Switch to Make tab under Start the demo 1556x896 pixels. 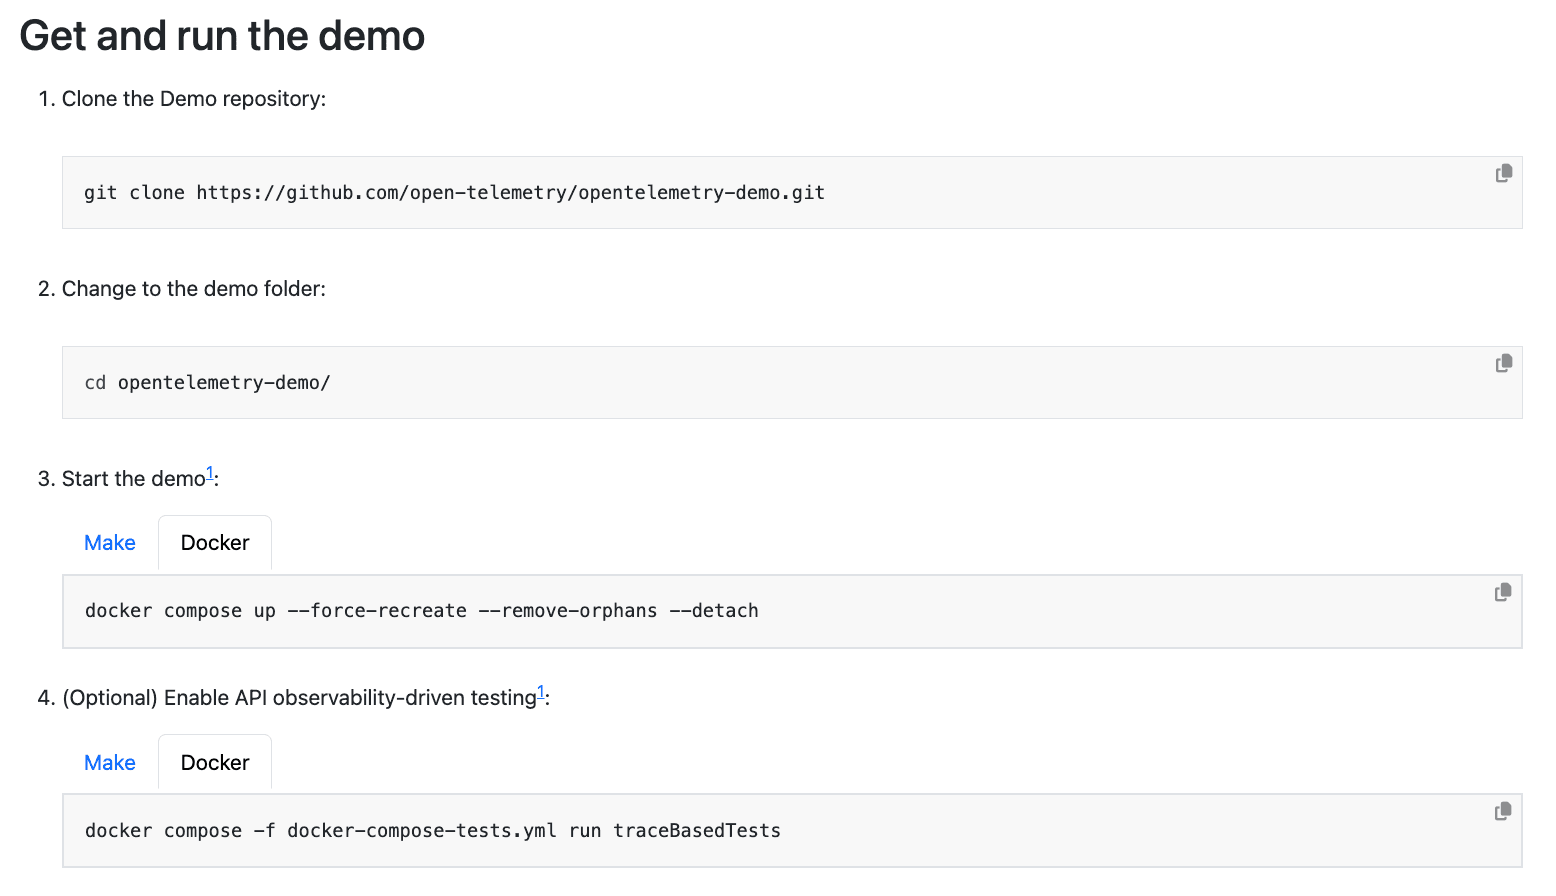[x=110, y=543]
